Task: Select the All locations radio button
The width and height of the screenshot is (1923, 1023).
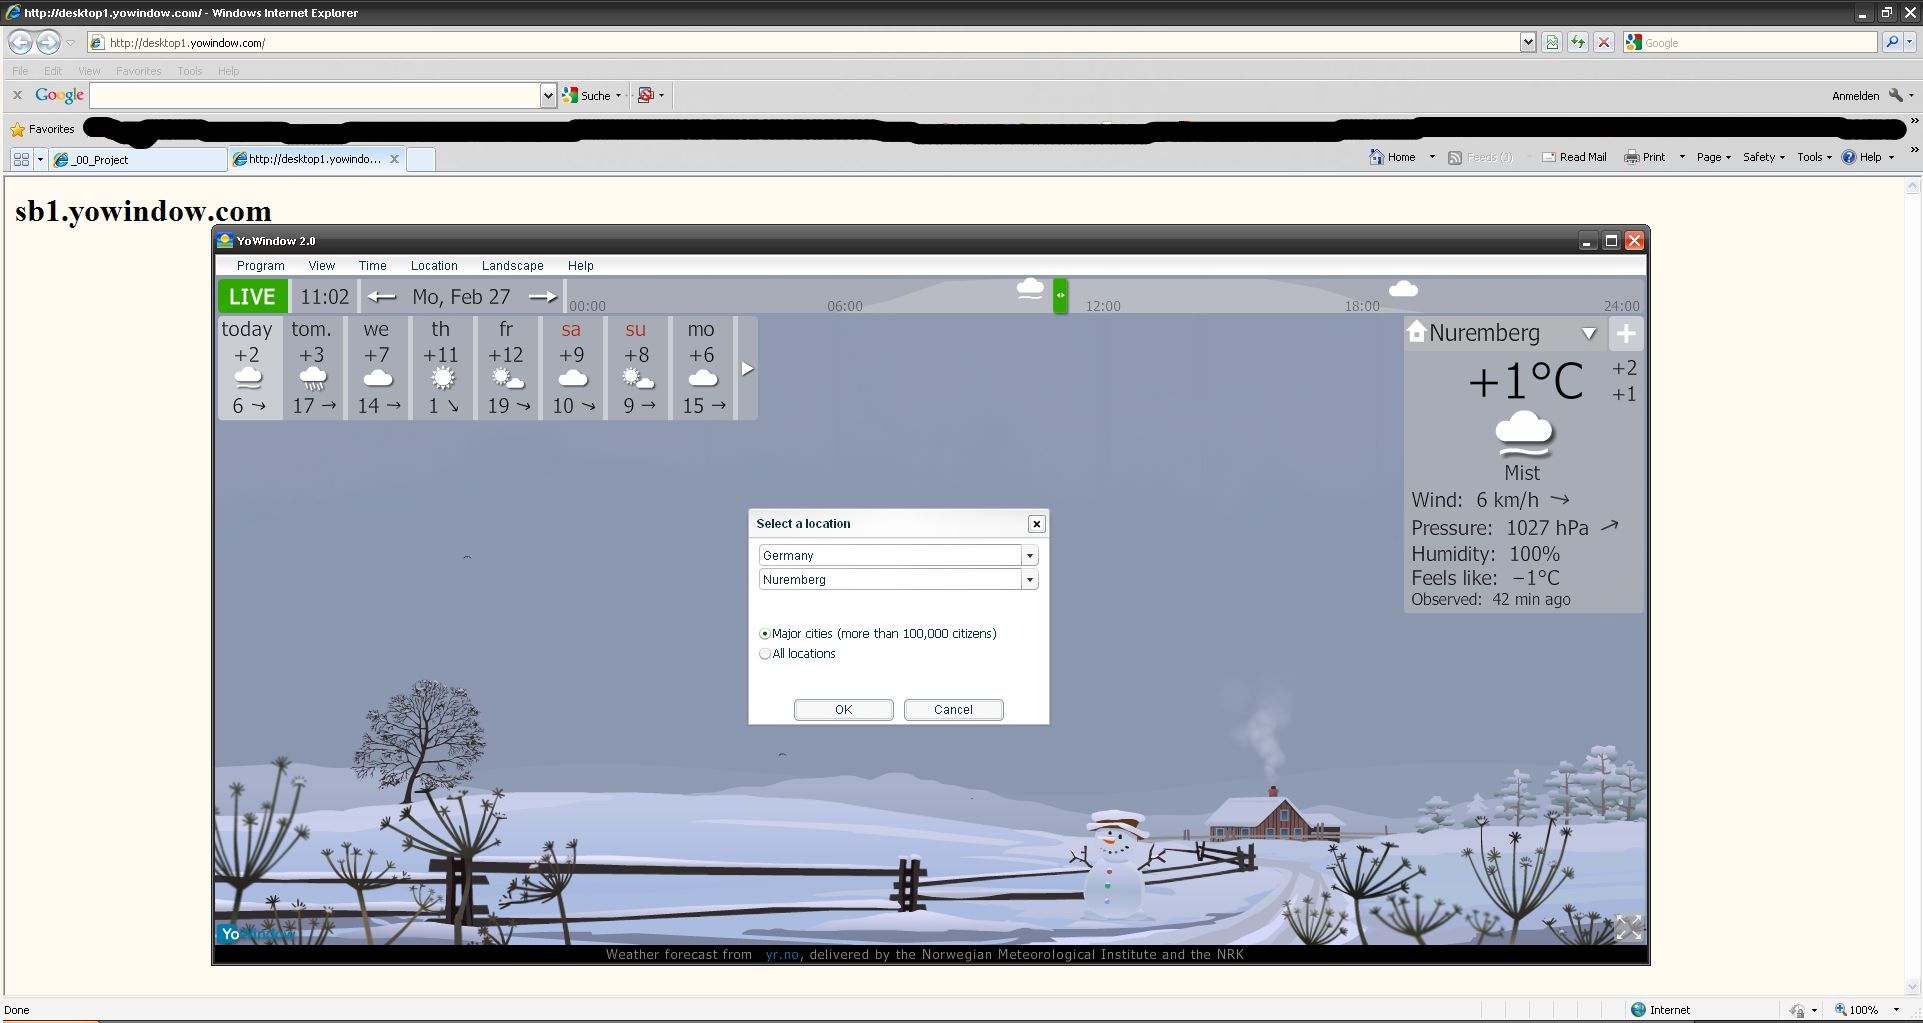Action: pos(765,654)
